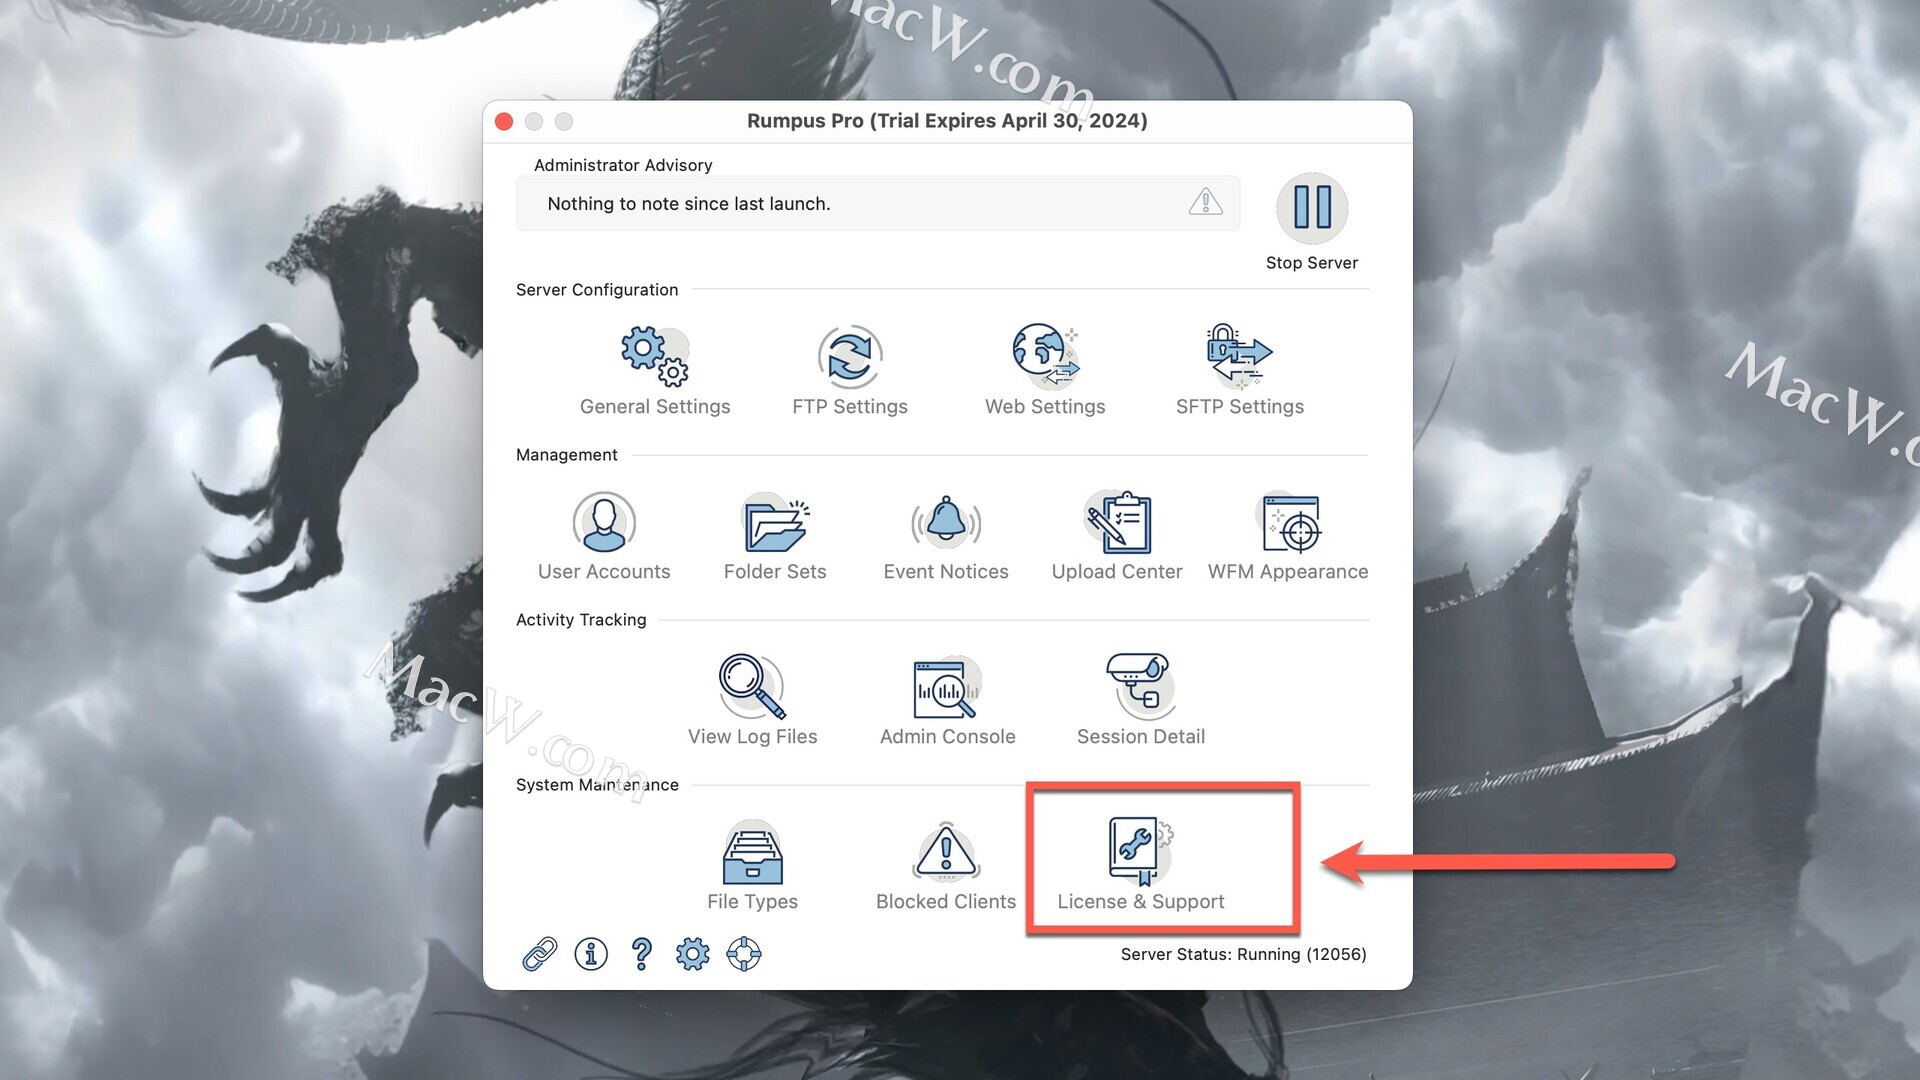Click the paperclip link icon at bottom
This screenshot has height=1080, width=1920.
click(540, 954)
